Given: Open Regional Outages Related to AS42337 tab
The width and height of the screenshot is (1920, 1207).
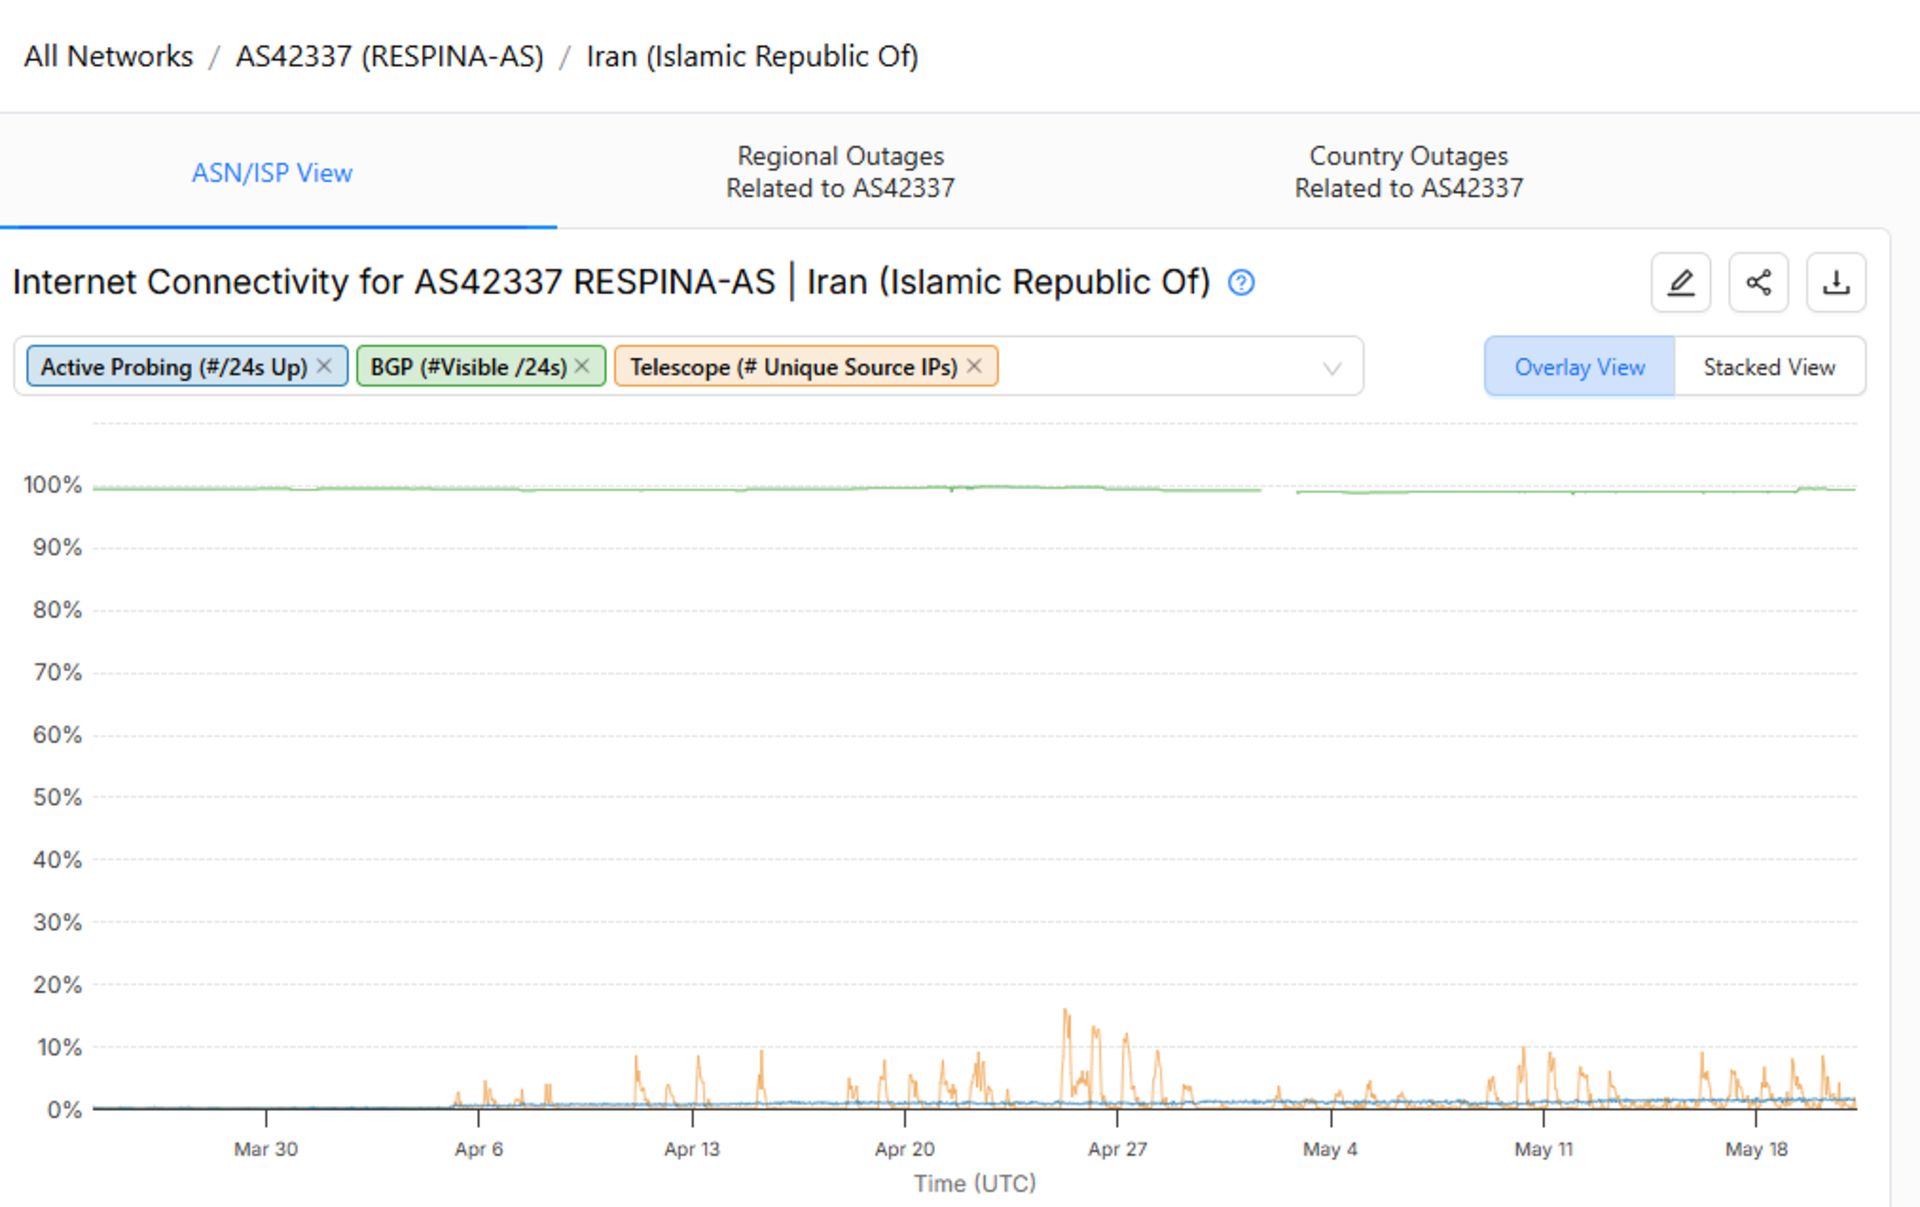Looking at the screenshot, I should pos(840,172).
